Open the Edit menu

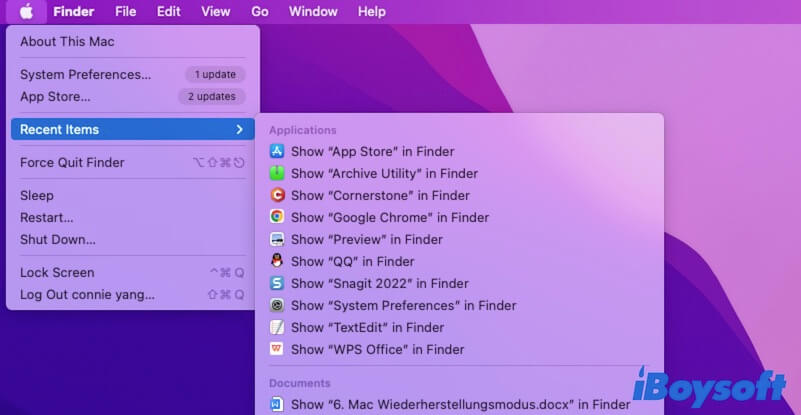pyautogui.click(x=169, y=11)
